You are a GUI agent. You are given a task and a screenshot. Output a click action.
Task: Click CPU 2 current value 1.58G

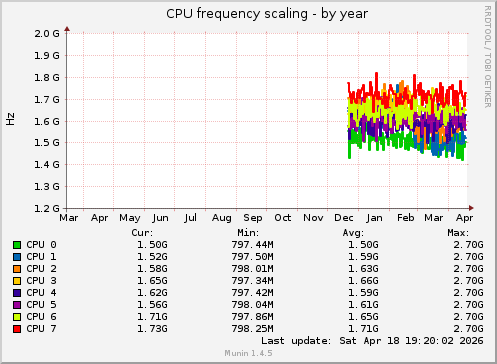point(152,269)
